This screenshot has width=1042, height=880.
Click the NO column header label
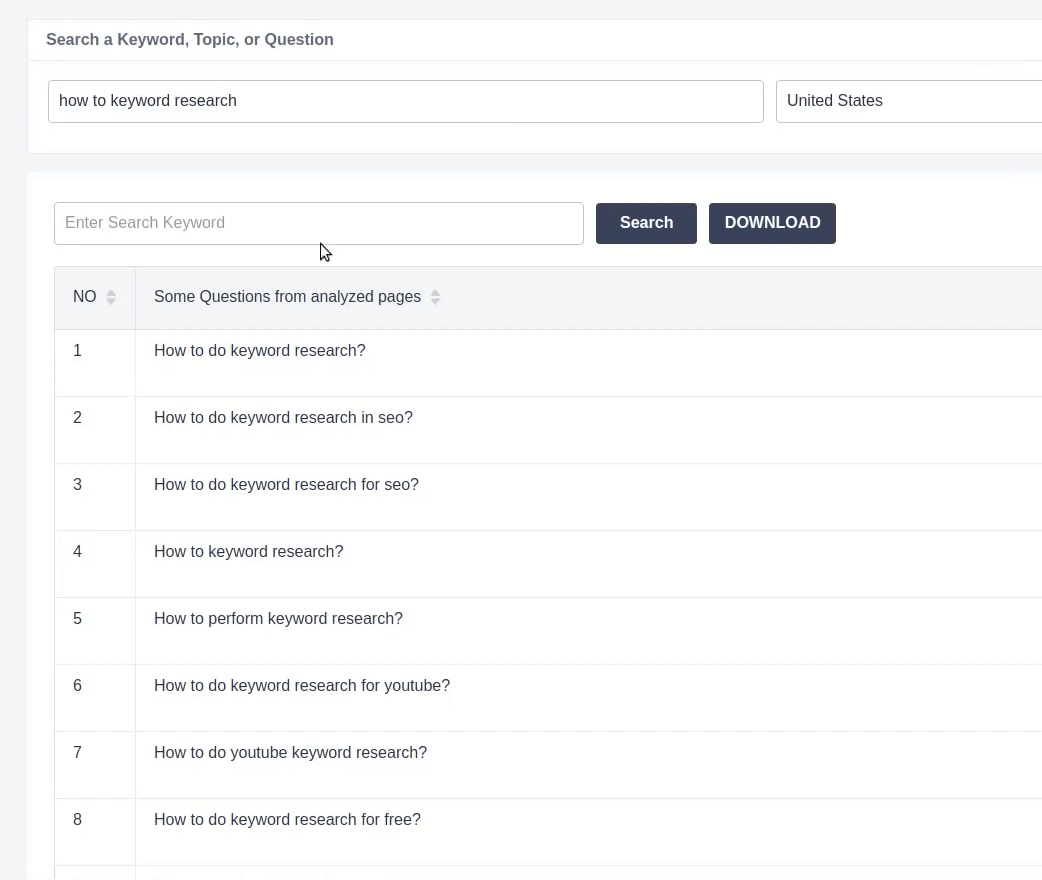pyautogui.click(x=85, y=297)
